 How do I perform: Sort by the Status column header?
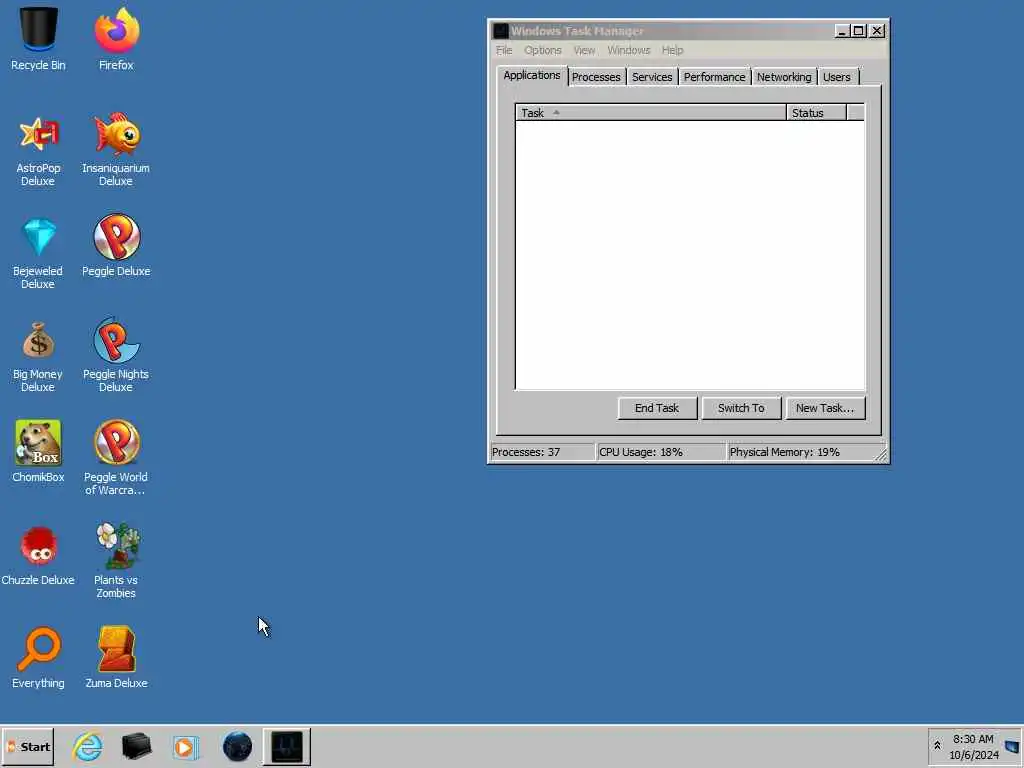(x=816, y=113)
